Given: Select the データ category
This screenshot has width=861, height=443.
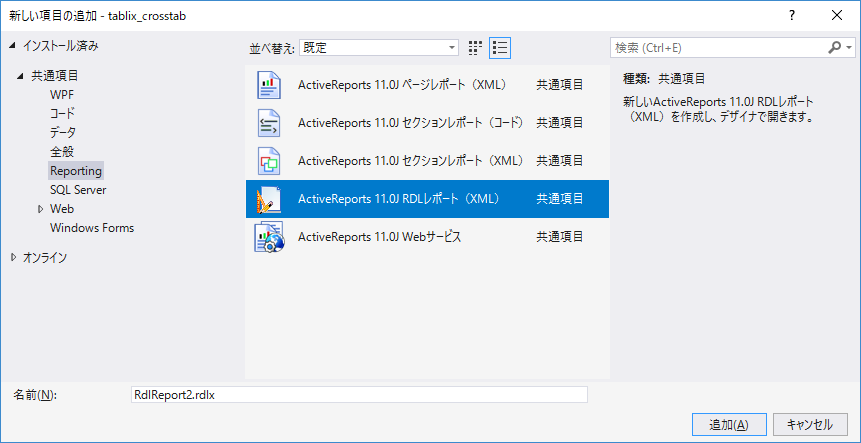Looking at the screenshot, I should coord(63,132).
